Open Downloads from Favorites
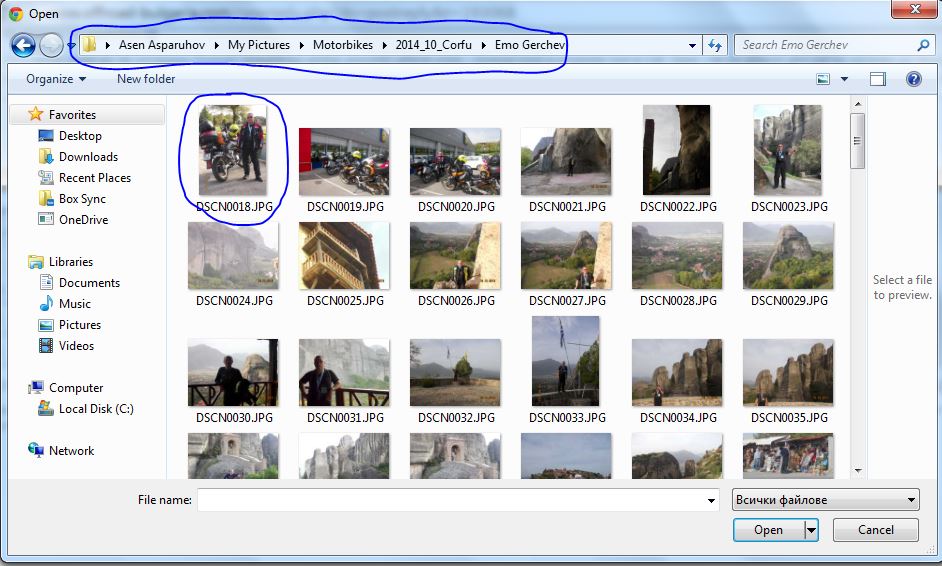Viewport: 942px width, 566px height. [x=88, y=157]
